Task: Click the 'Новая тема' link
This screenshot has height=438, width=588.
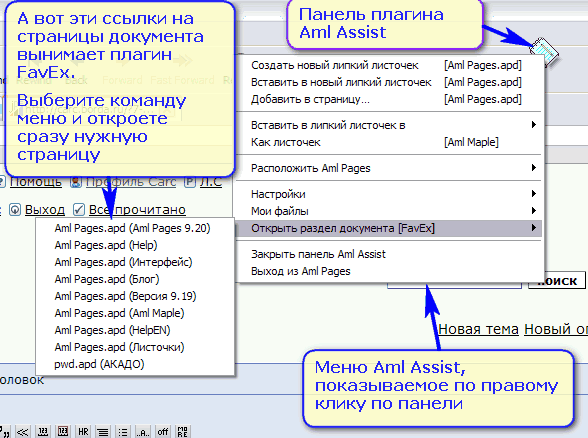Action: tap(478, 329)
